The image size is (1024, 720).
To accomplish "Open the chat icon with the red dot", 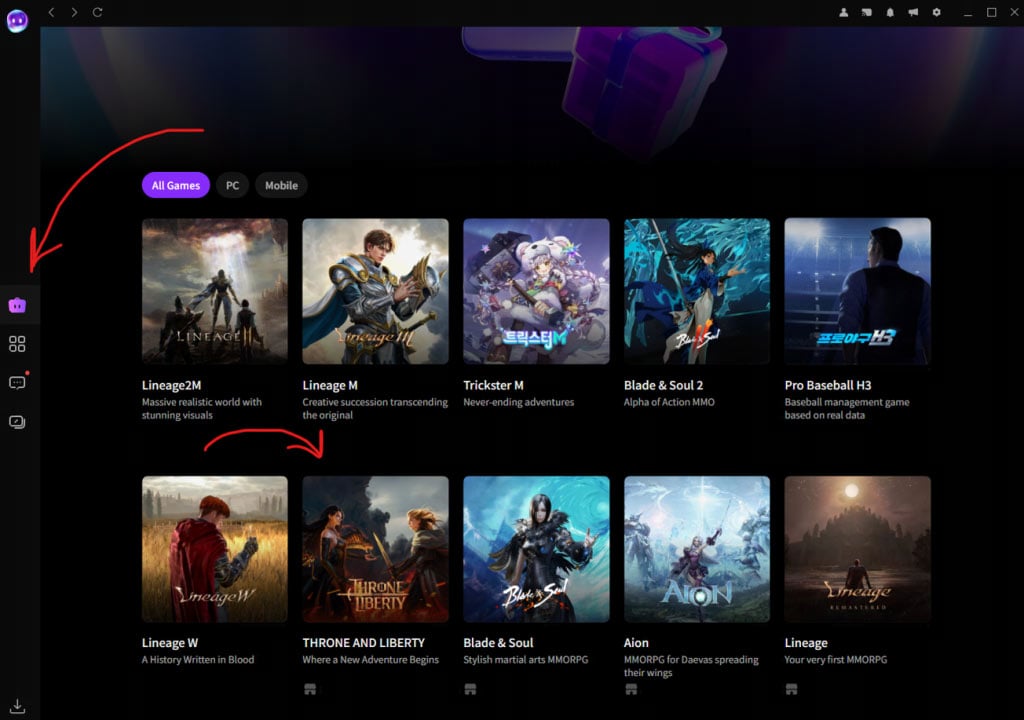I will 18,382.
